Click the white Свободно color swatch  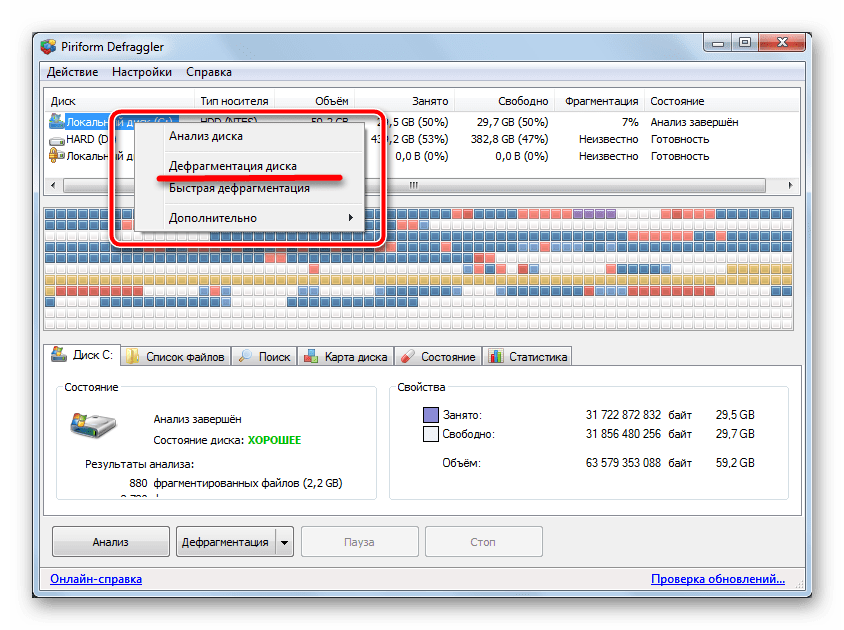[x=431, y=433]
